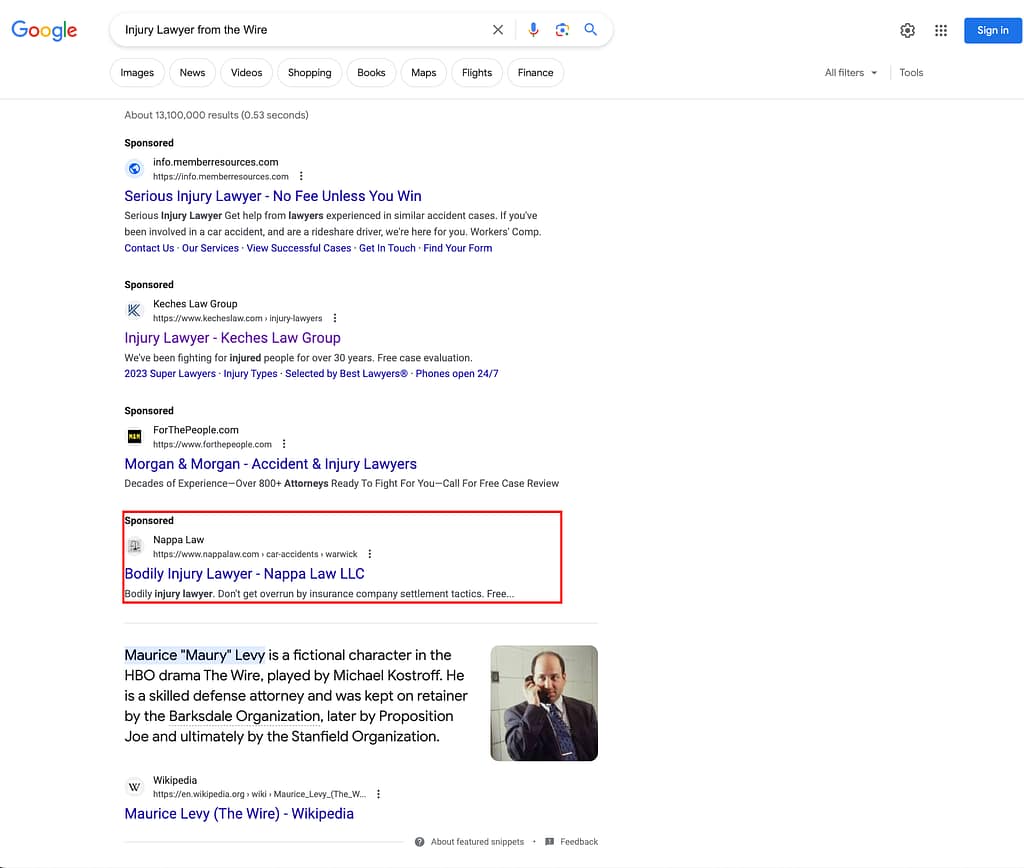Switch to the Flights tab

point(477,72)
